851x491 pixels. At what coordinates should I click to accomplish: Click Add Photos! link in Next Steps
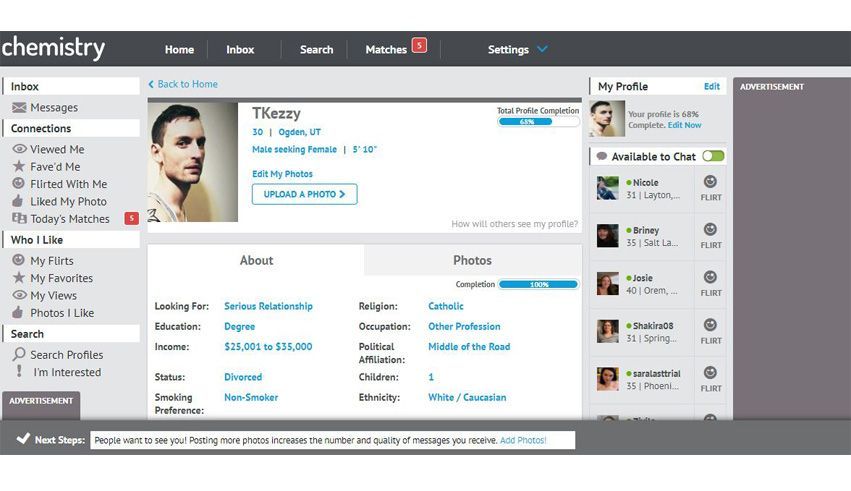[x=523, y=440]
